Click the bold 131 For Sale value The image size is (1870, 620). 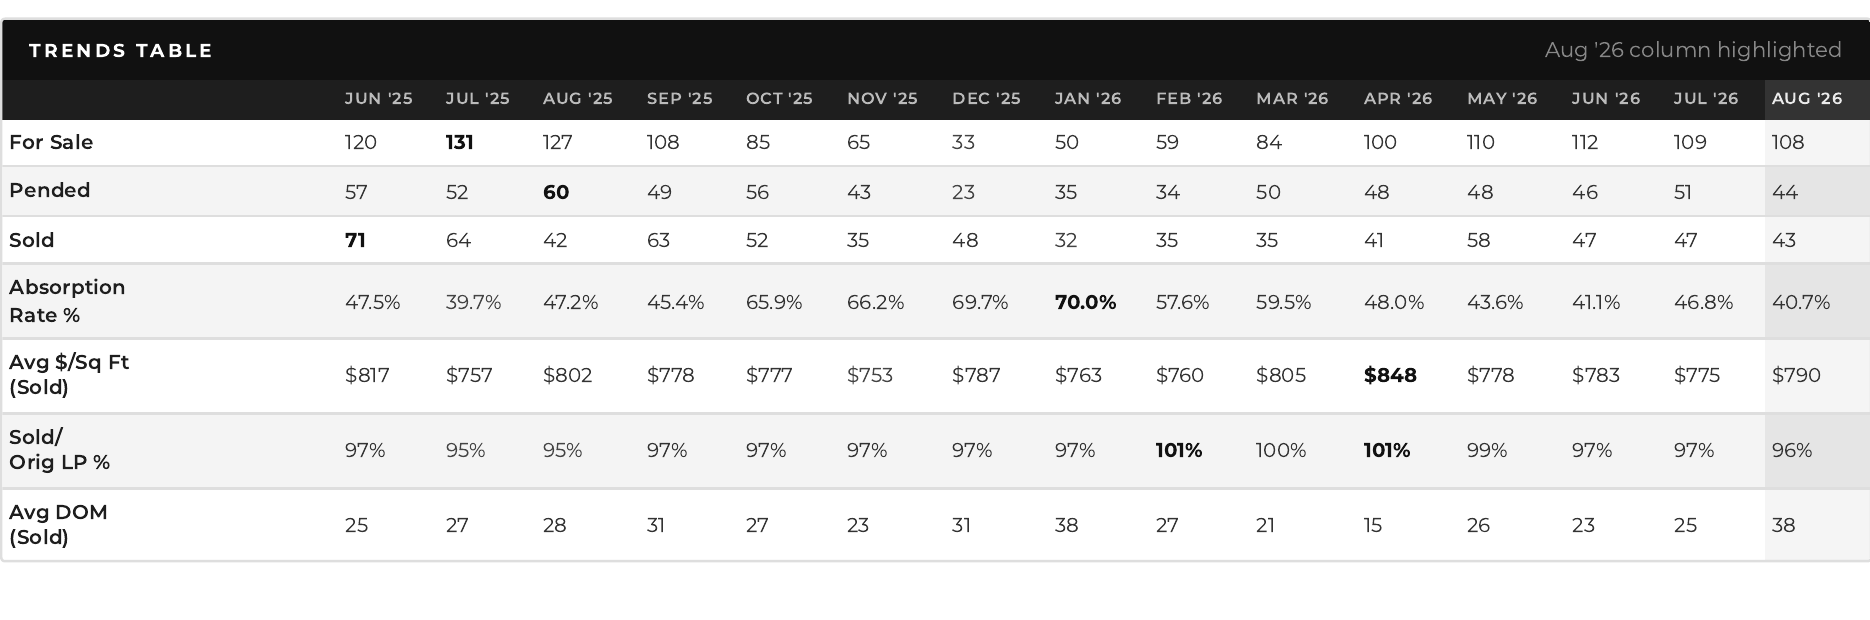pyautogui.click(x=459, y=142)
